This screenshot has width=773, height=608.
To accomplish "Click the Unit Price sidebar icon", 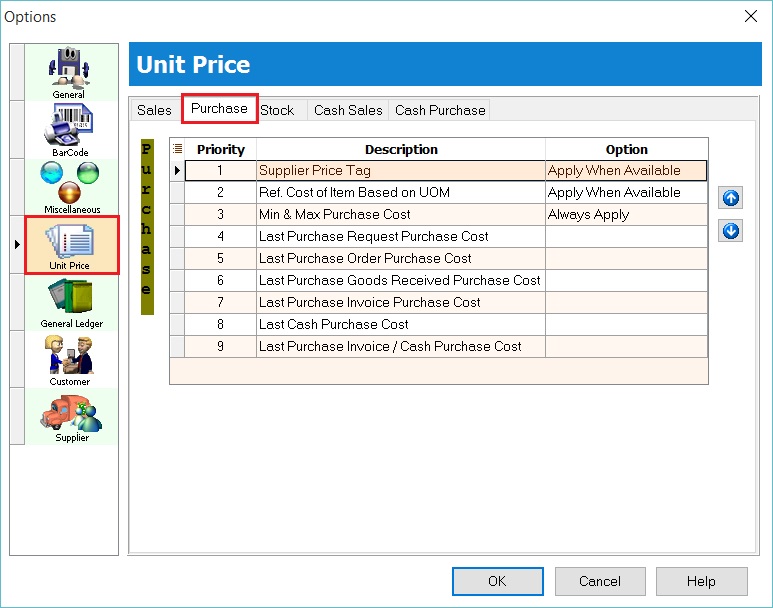I will click(x=71, y=244).
